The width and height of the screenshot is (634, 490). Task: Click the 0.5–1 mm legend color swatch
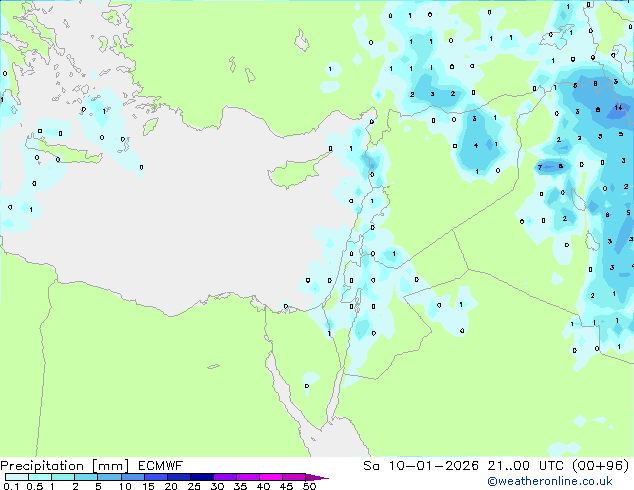coord(40,477)
